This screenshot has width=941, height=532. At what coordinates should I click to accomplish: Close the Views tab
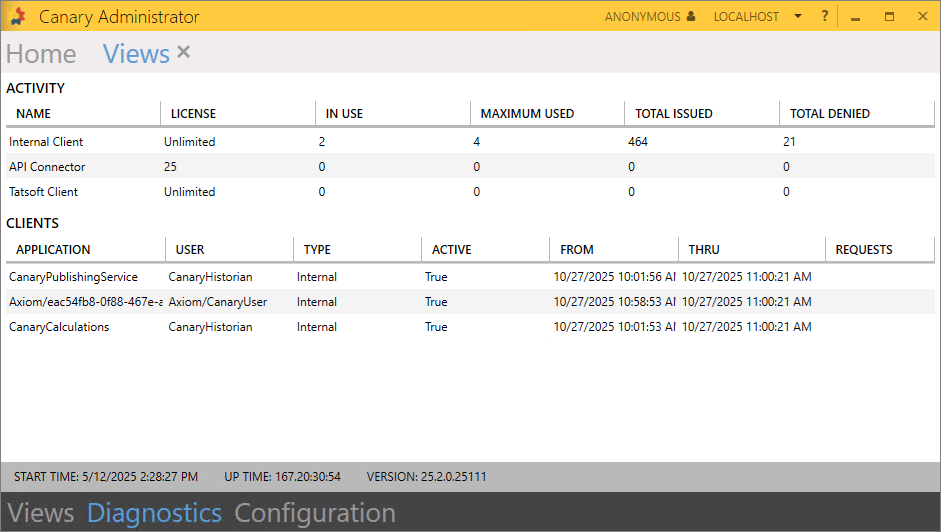[x=183, y=52]
